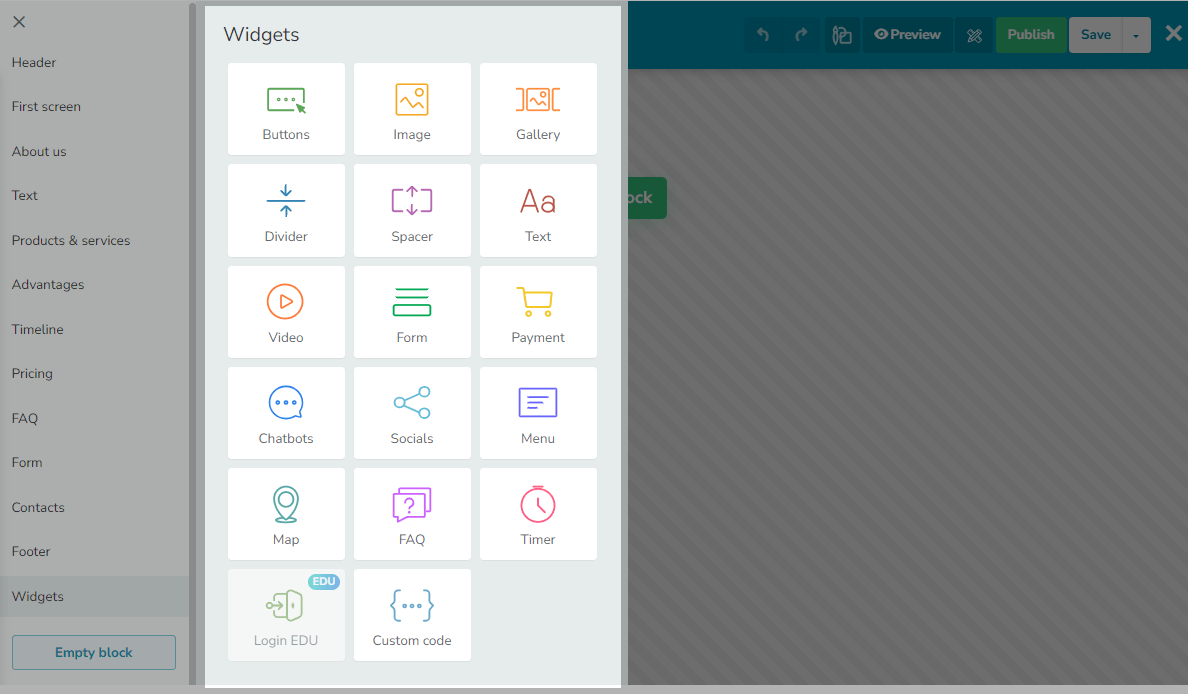Click the undo arrow in toolbar

[x=763, y=35]
